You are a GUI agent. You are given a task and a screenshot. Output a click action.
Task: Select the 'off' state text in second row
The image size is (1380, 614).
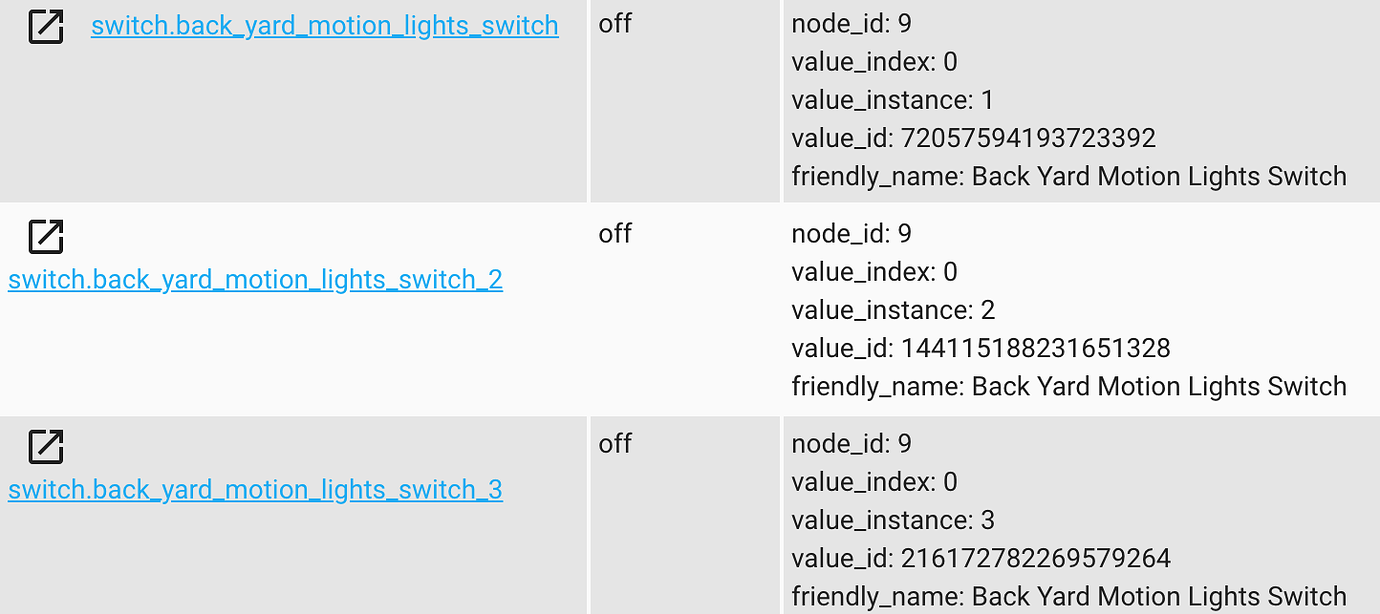614,234
